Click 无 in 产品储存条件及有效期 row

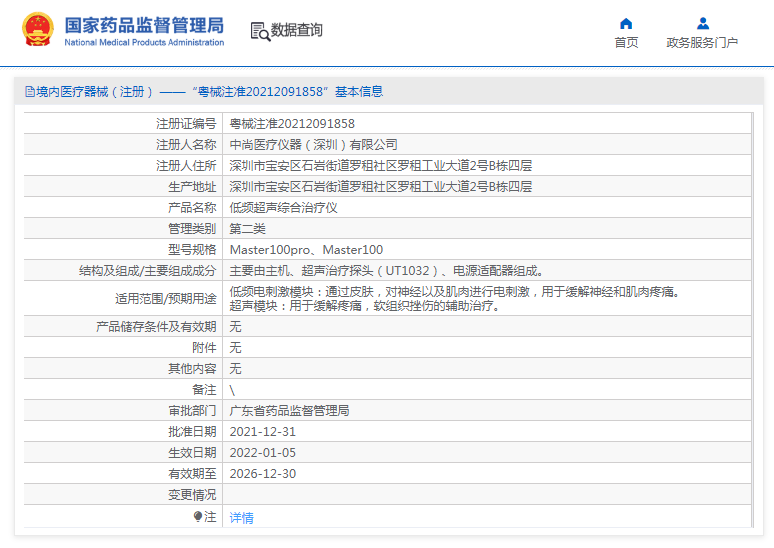[235, 326]
